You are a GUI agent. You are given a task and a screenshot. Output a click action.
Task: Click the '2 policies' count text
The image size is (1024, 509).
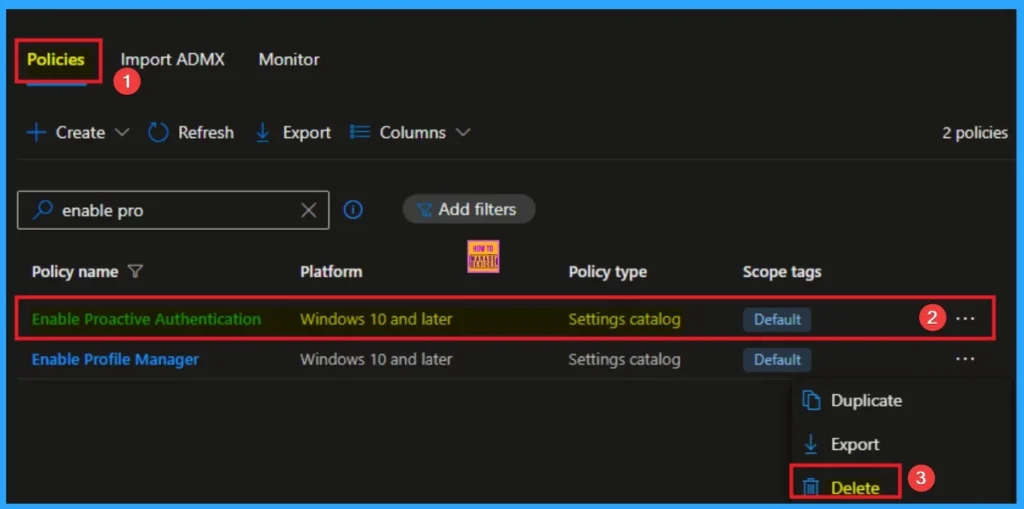click(975, 133)
